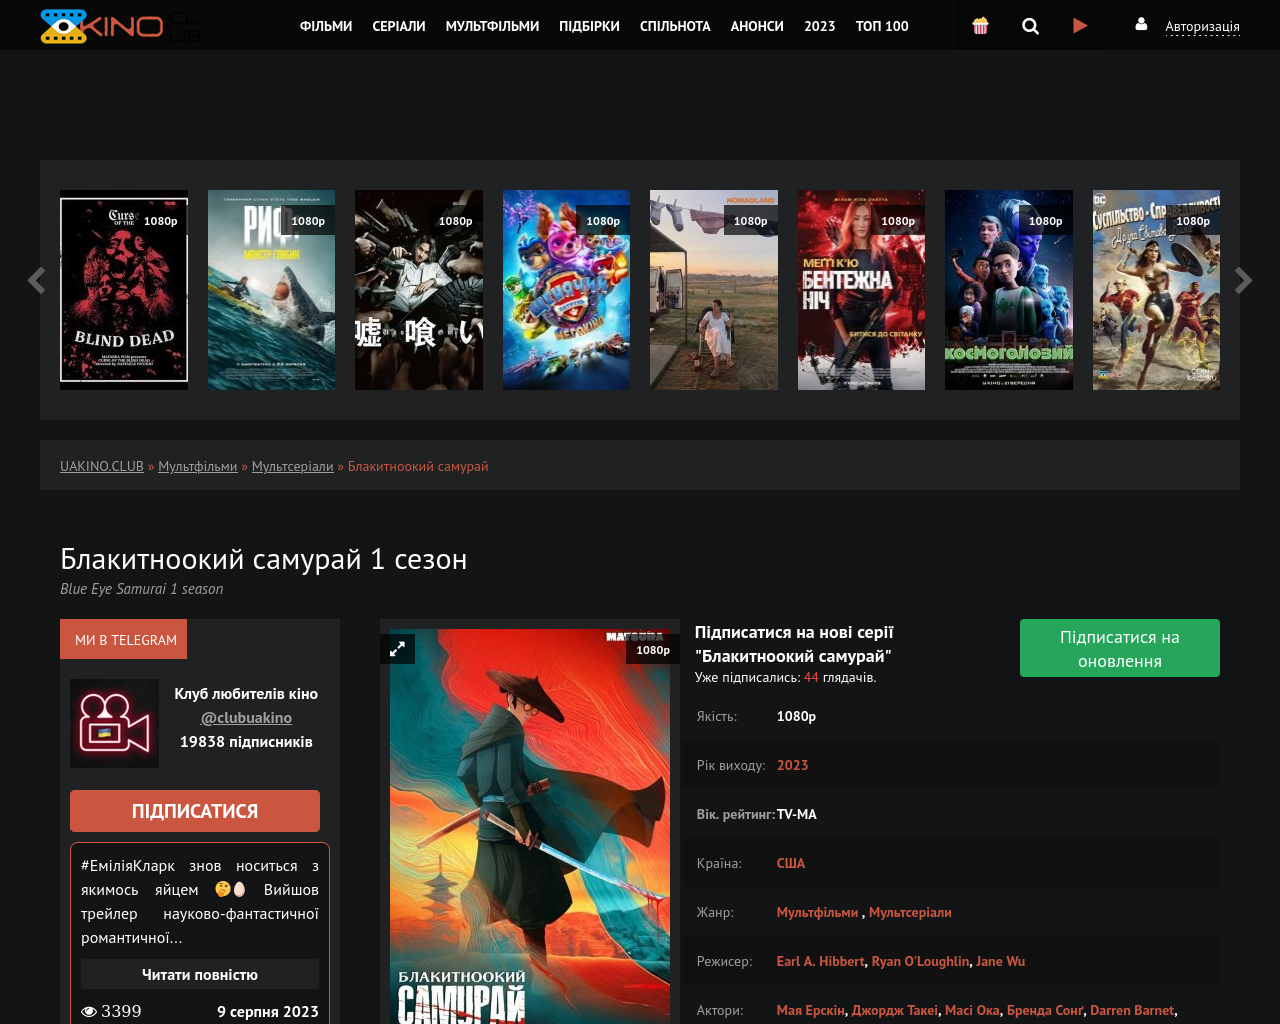The width and height of the screenshot is (1280, 1024).
Task: Click the Блакитноокий самурай 1 сезон heading
Action: (x=264, y=559)
